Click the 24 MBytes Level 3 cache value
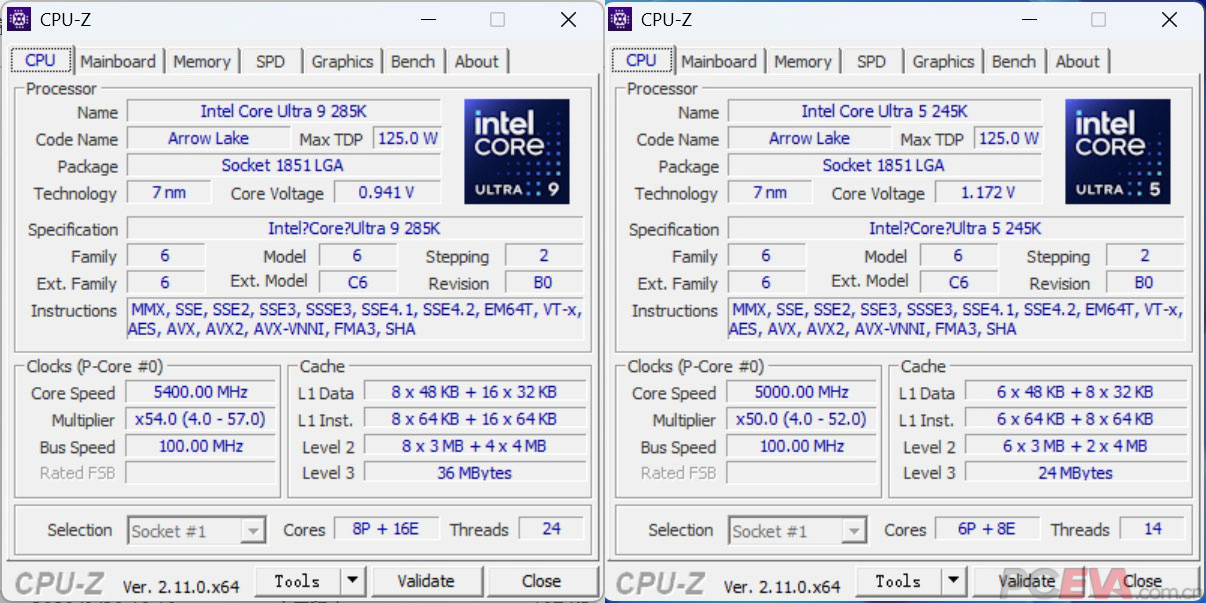The width and height of the screenshot is (1206, 603). [x=1076, y=472]
